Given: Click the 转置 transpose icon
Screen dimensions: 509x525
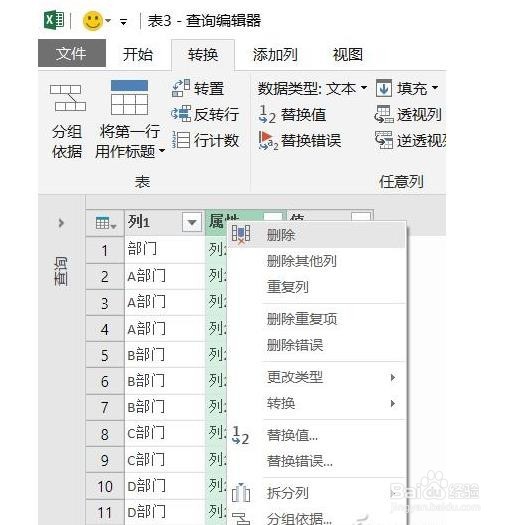Looking at the screenshot, I should coord(181,88).
